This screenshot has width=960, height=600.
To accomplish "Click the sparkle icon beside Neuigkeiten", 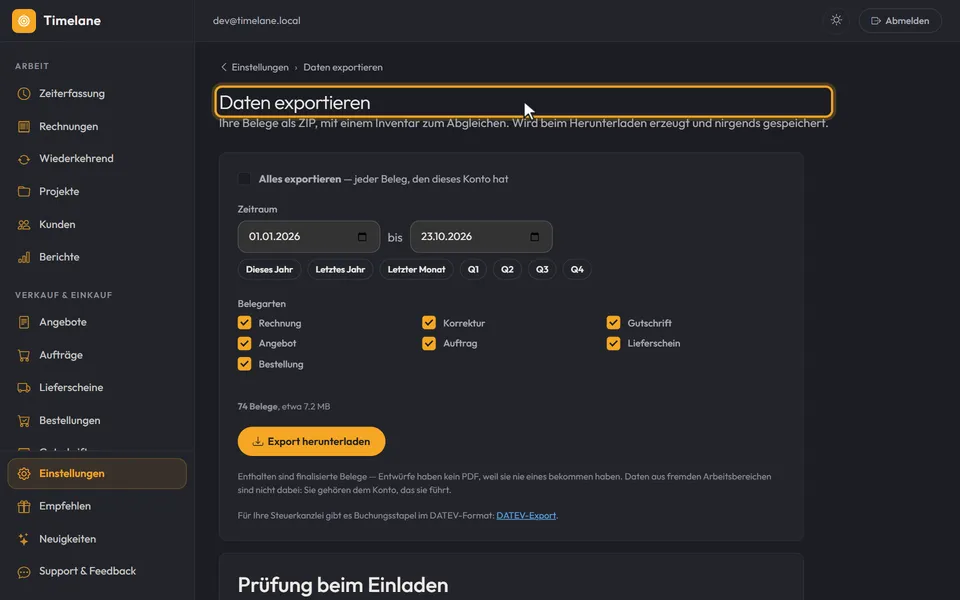I will pos(24,539).
